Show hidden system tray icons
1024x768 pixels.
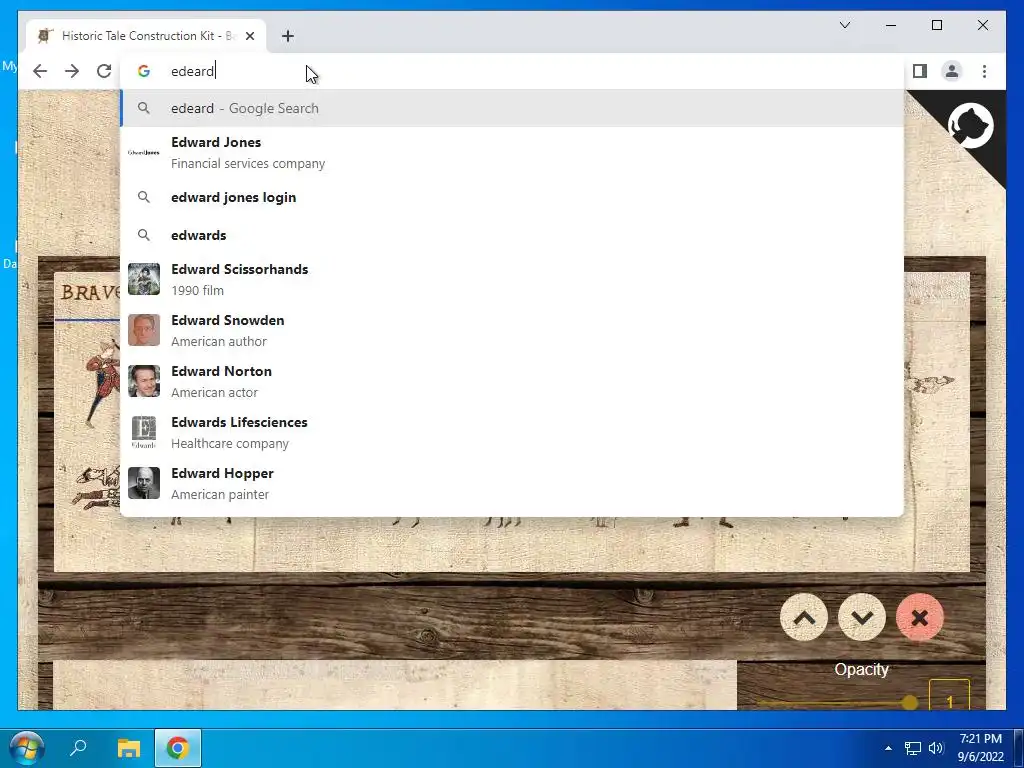pyautogui.click(x=888, y=748)
